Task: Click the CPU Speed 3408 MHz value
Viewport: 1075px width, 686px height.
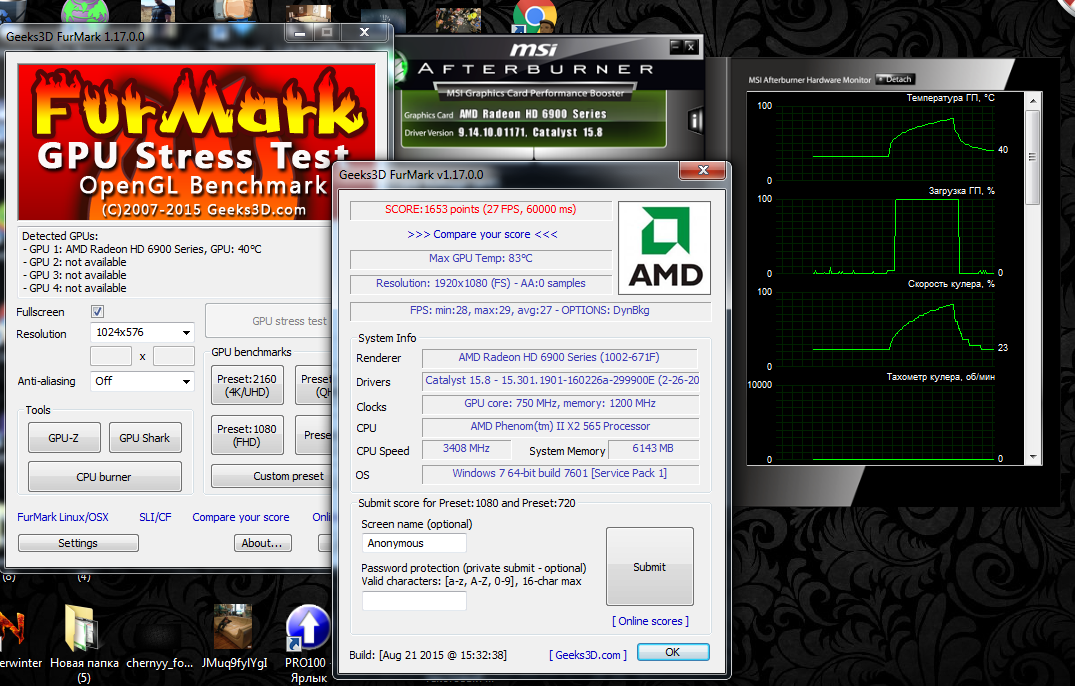Action: click(466, 448)
